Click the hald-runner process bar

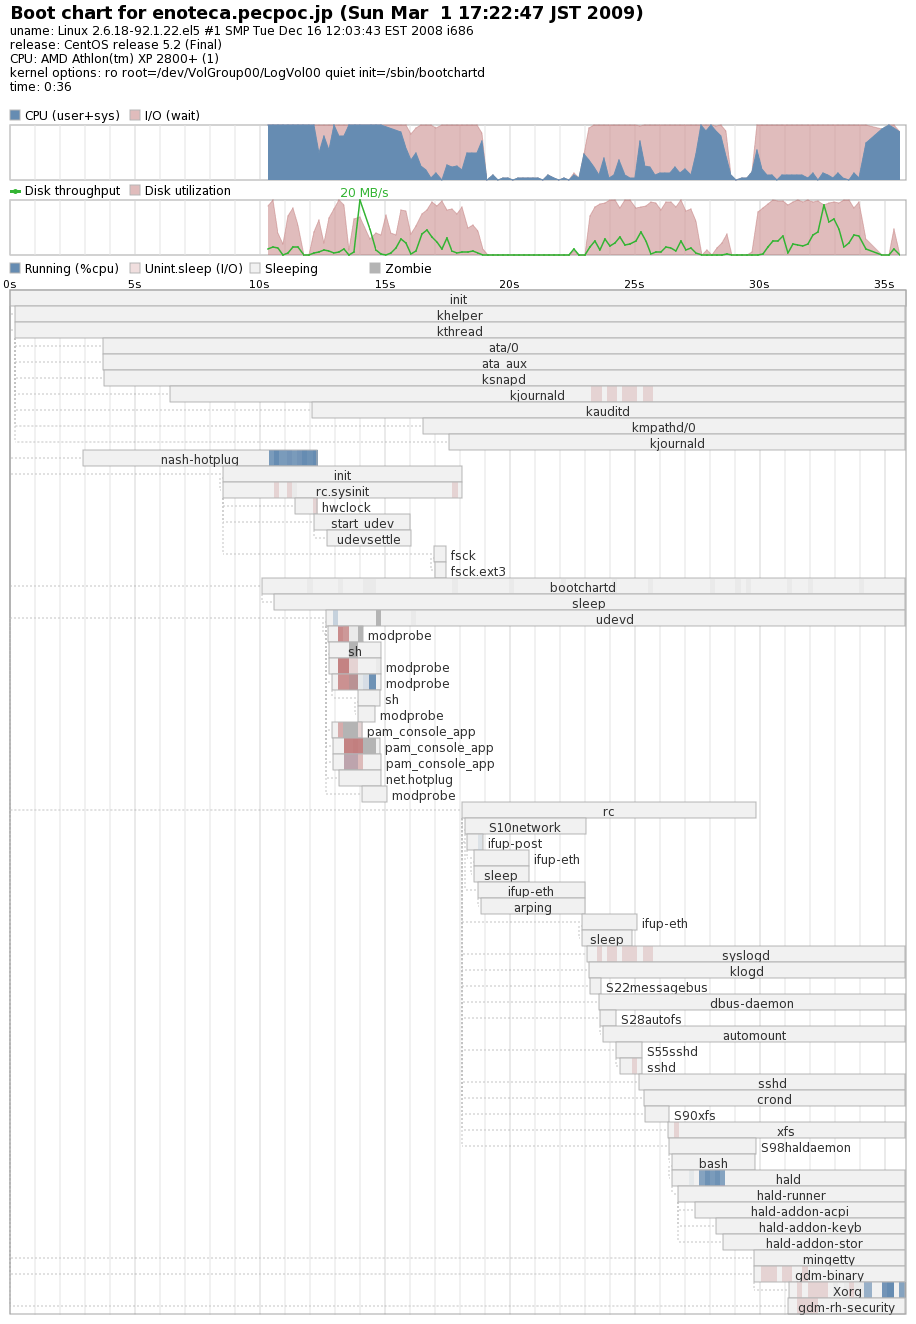(791, 1195)
